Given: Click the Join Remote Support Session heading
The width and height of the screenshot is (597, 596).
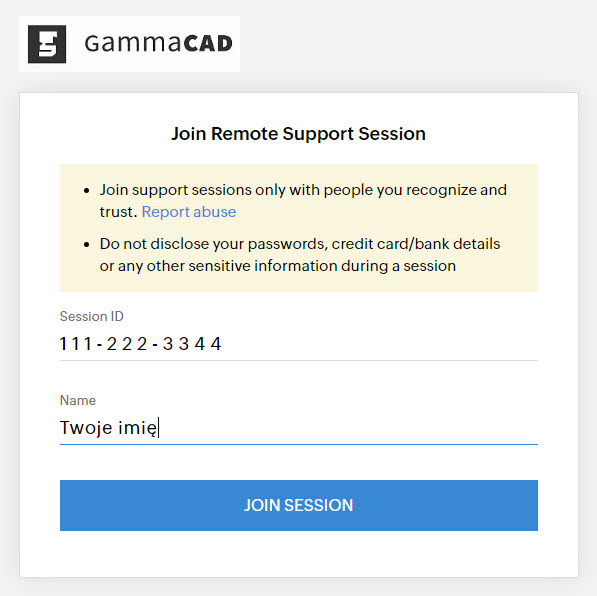Looking at the screenshot, I should (298, 134).
